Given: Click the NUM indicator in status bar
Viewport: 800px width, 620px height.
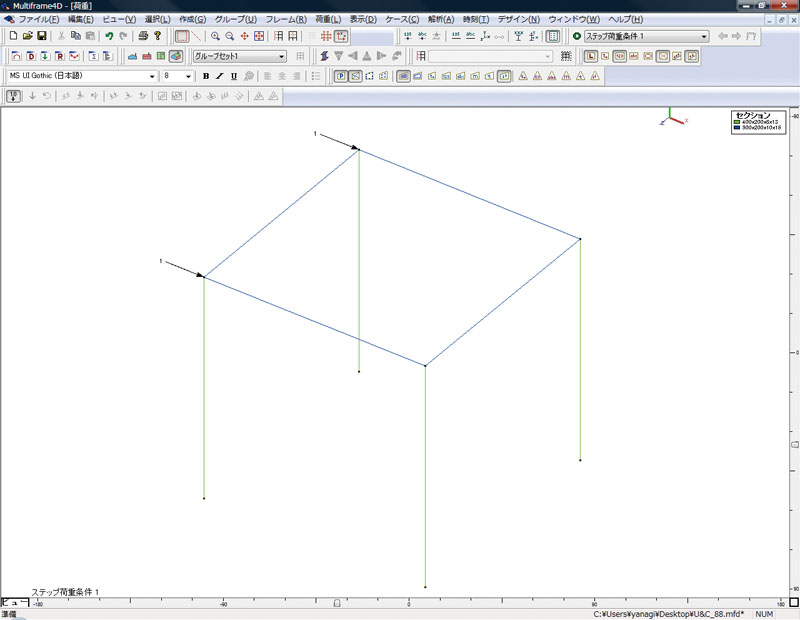Looking at the screenshot, I should (x=764, y=614).
